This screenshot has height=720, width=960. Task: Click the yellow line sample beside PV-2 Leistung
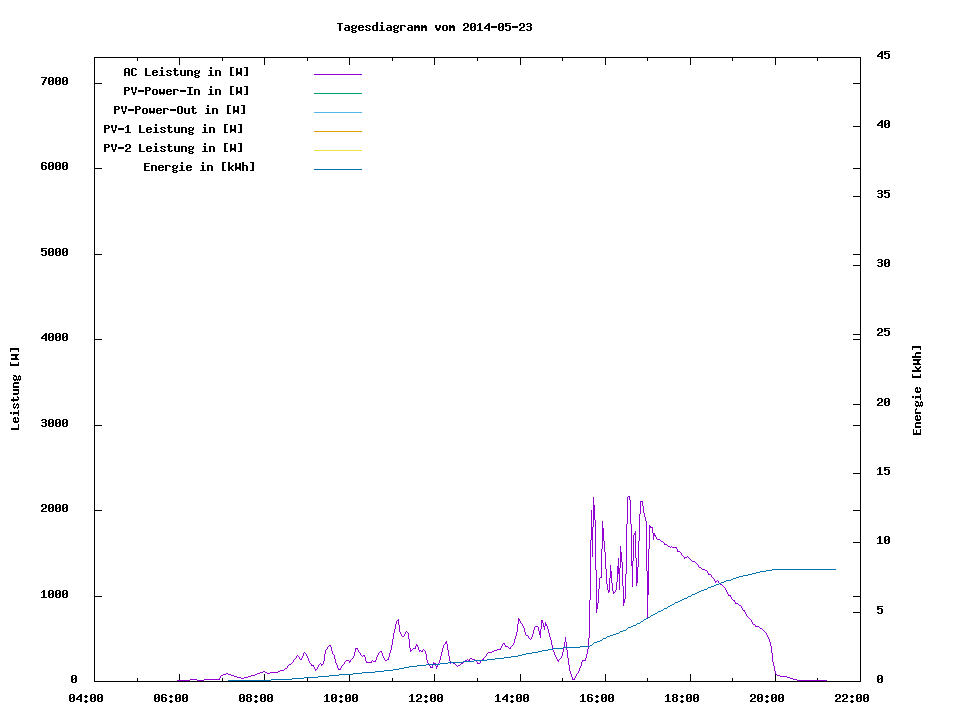pos(337,150)
